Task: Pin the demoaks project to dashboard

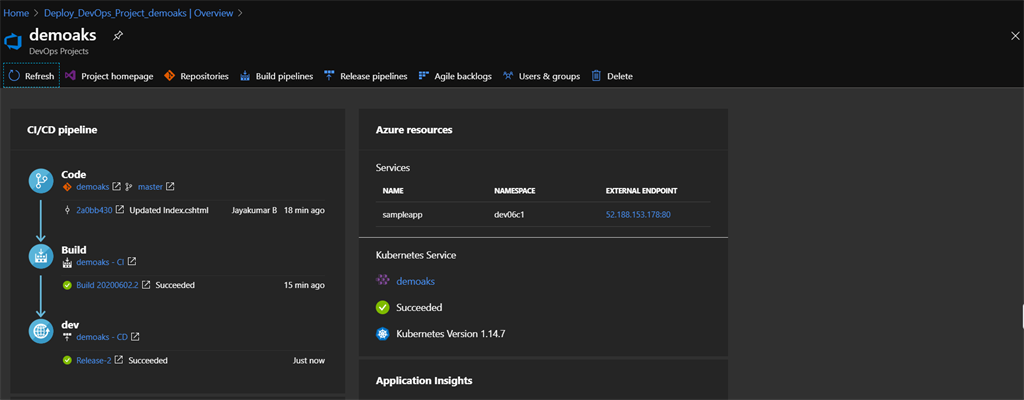Action: [118, 35]
